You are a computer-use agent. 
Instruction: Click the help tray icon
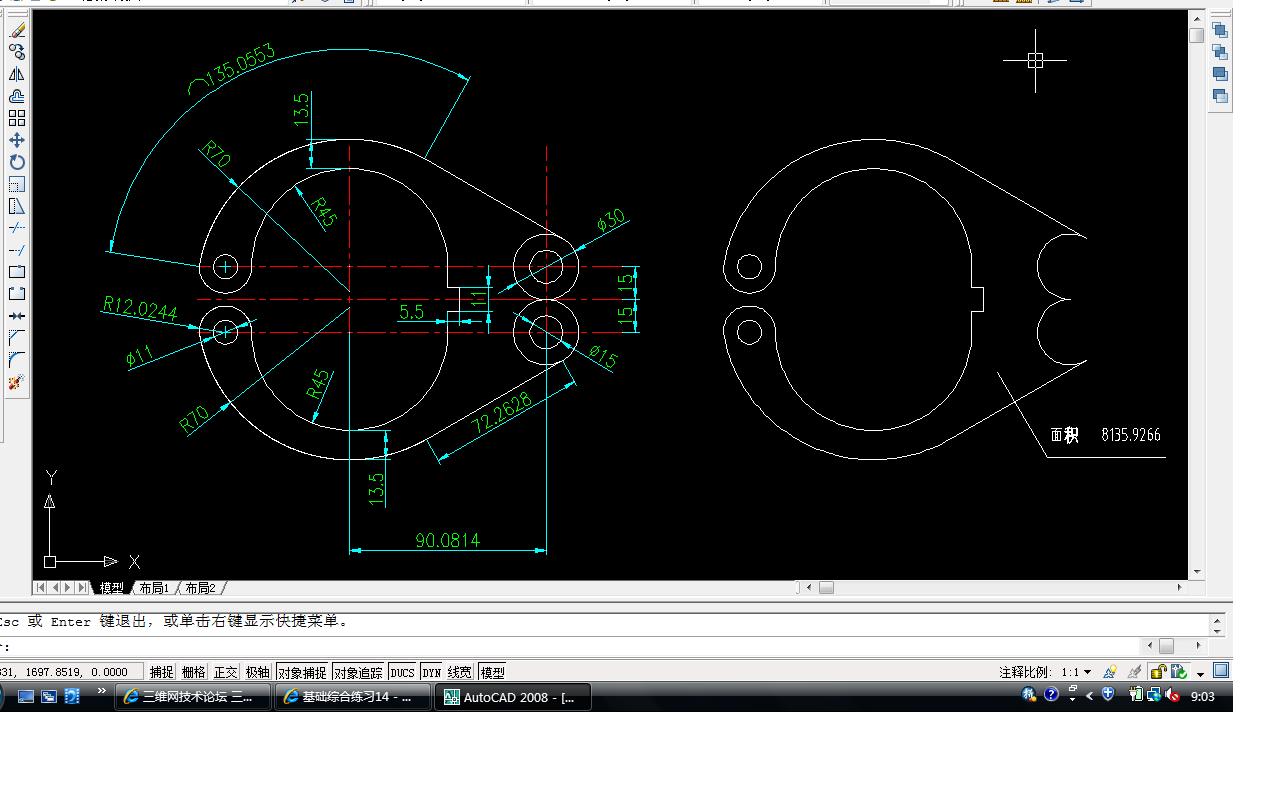coord(1051,695)
